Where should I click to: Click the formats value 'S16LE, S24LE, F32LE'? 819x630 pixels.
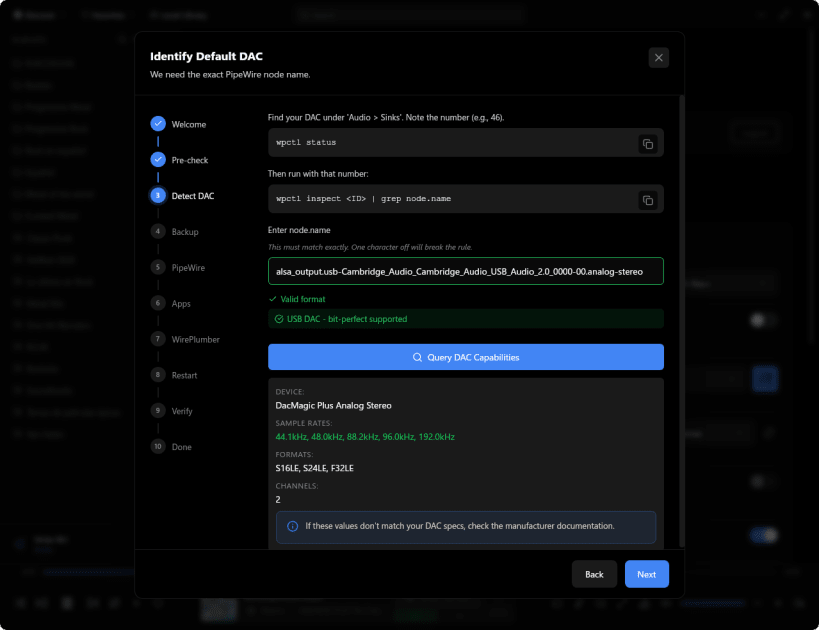pyautogui.click(x=314, y=468)
